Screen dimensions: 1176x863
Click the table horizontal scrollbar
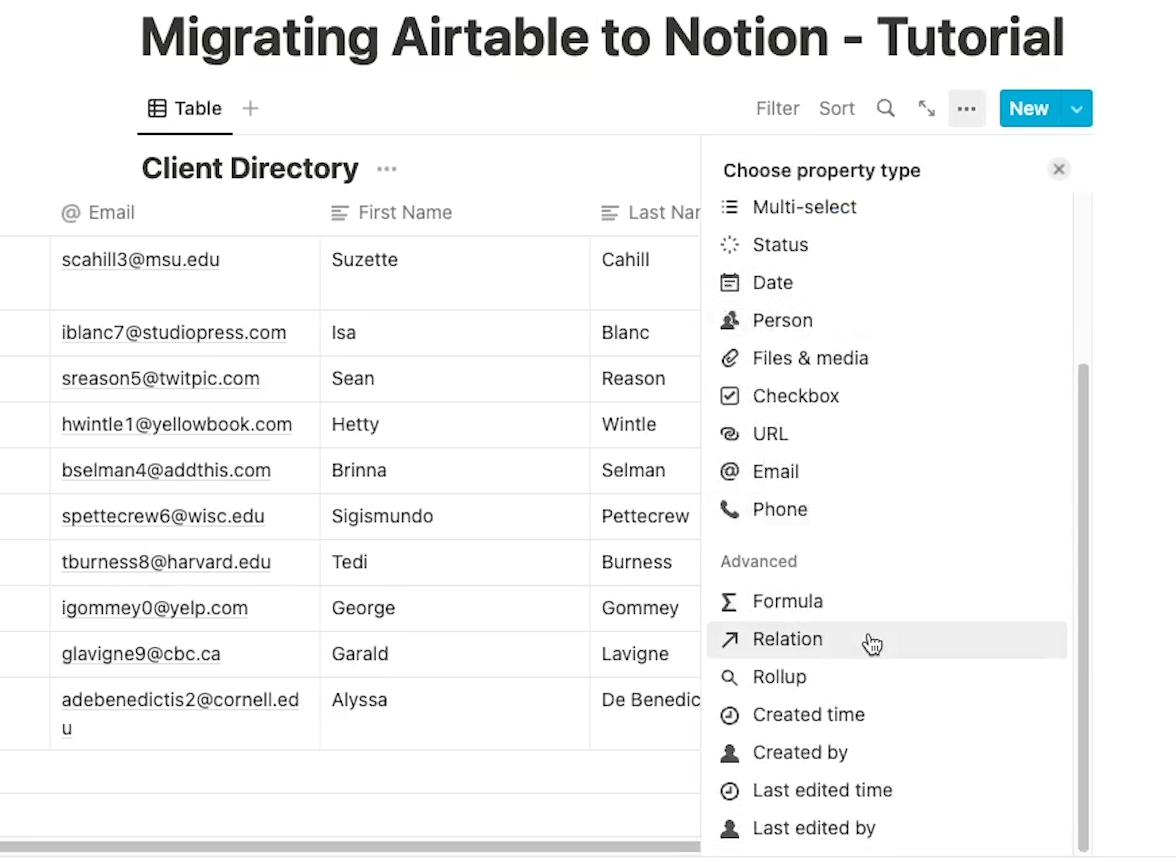click(x=350, y=847)
